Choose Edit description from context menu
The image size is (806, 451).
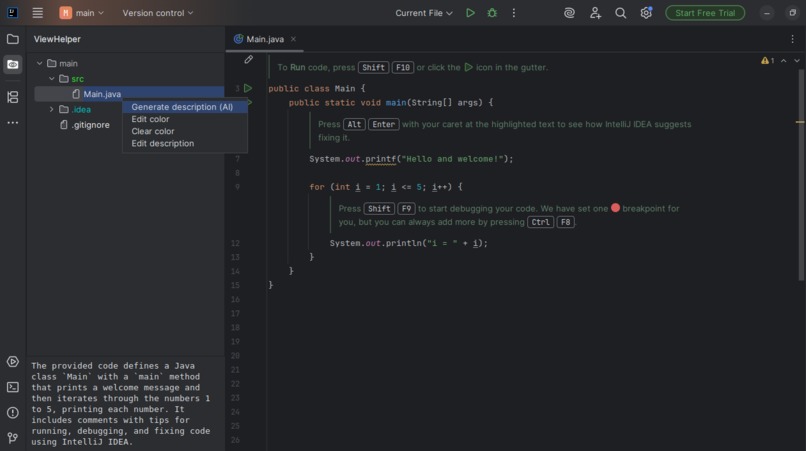coord(185,143)
